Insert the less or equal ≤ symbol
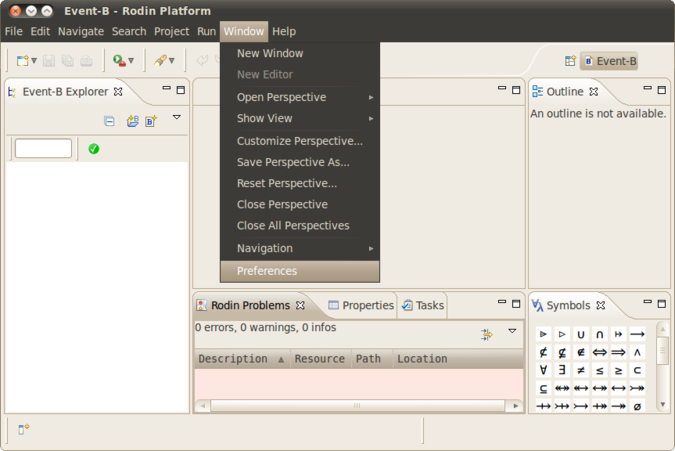 click(600, 370)
